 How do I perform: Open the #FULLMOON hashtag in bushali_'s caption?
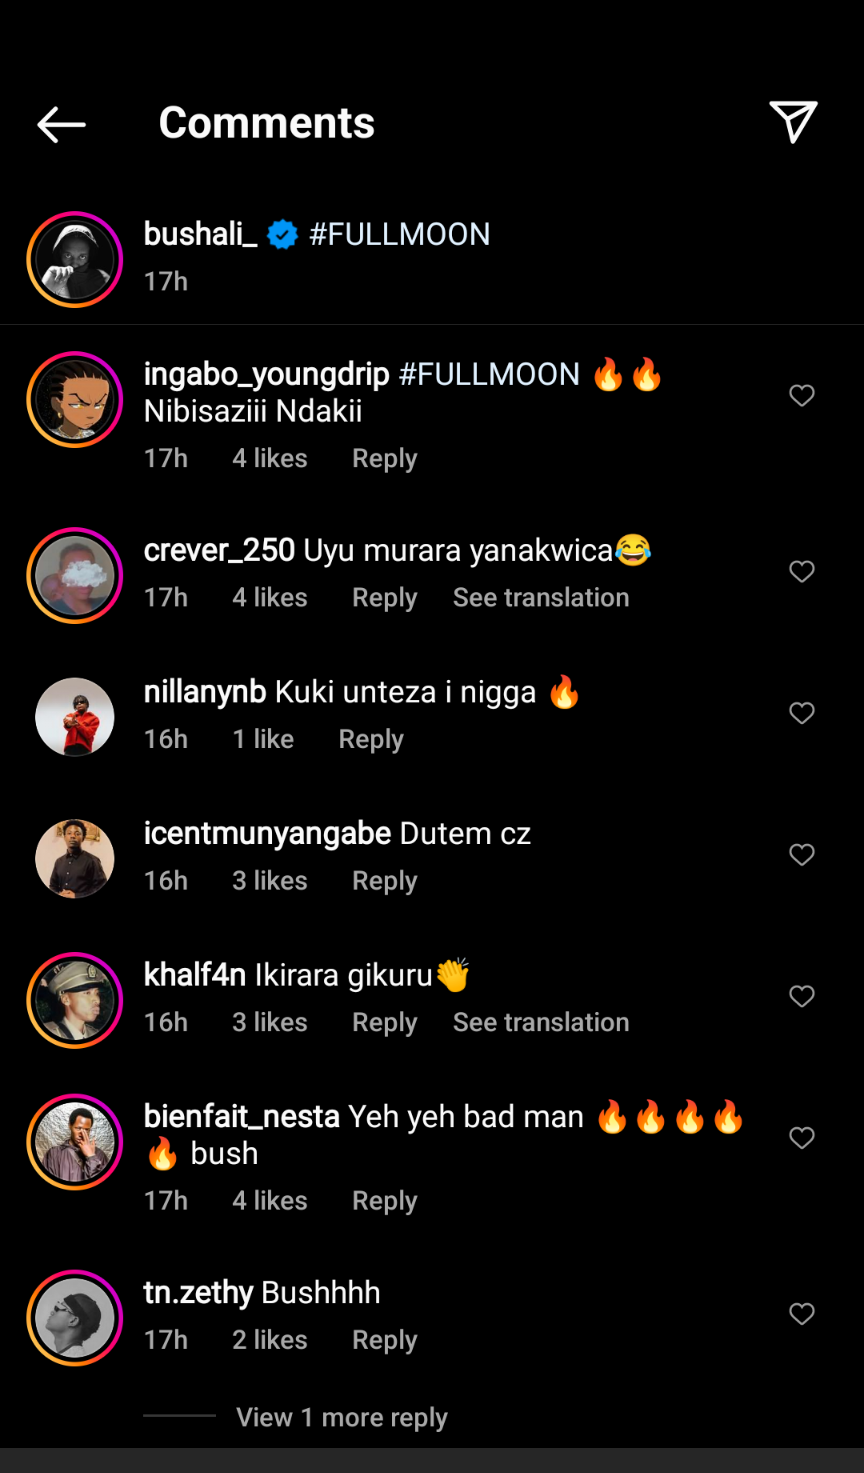(400, 235)
